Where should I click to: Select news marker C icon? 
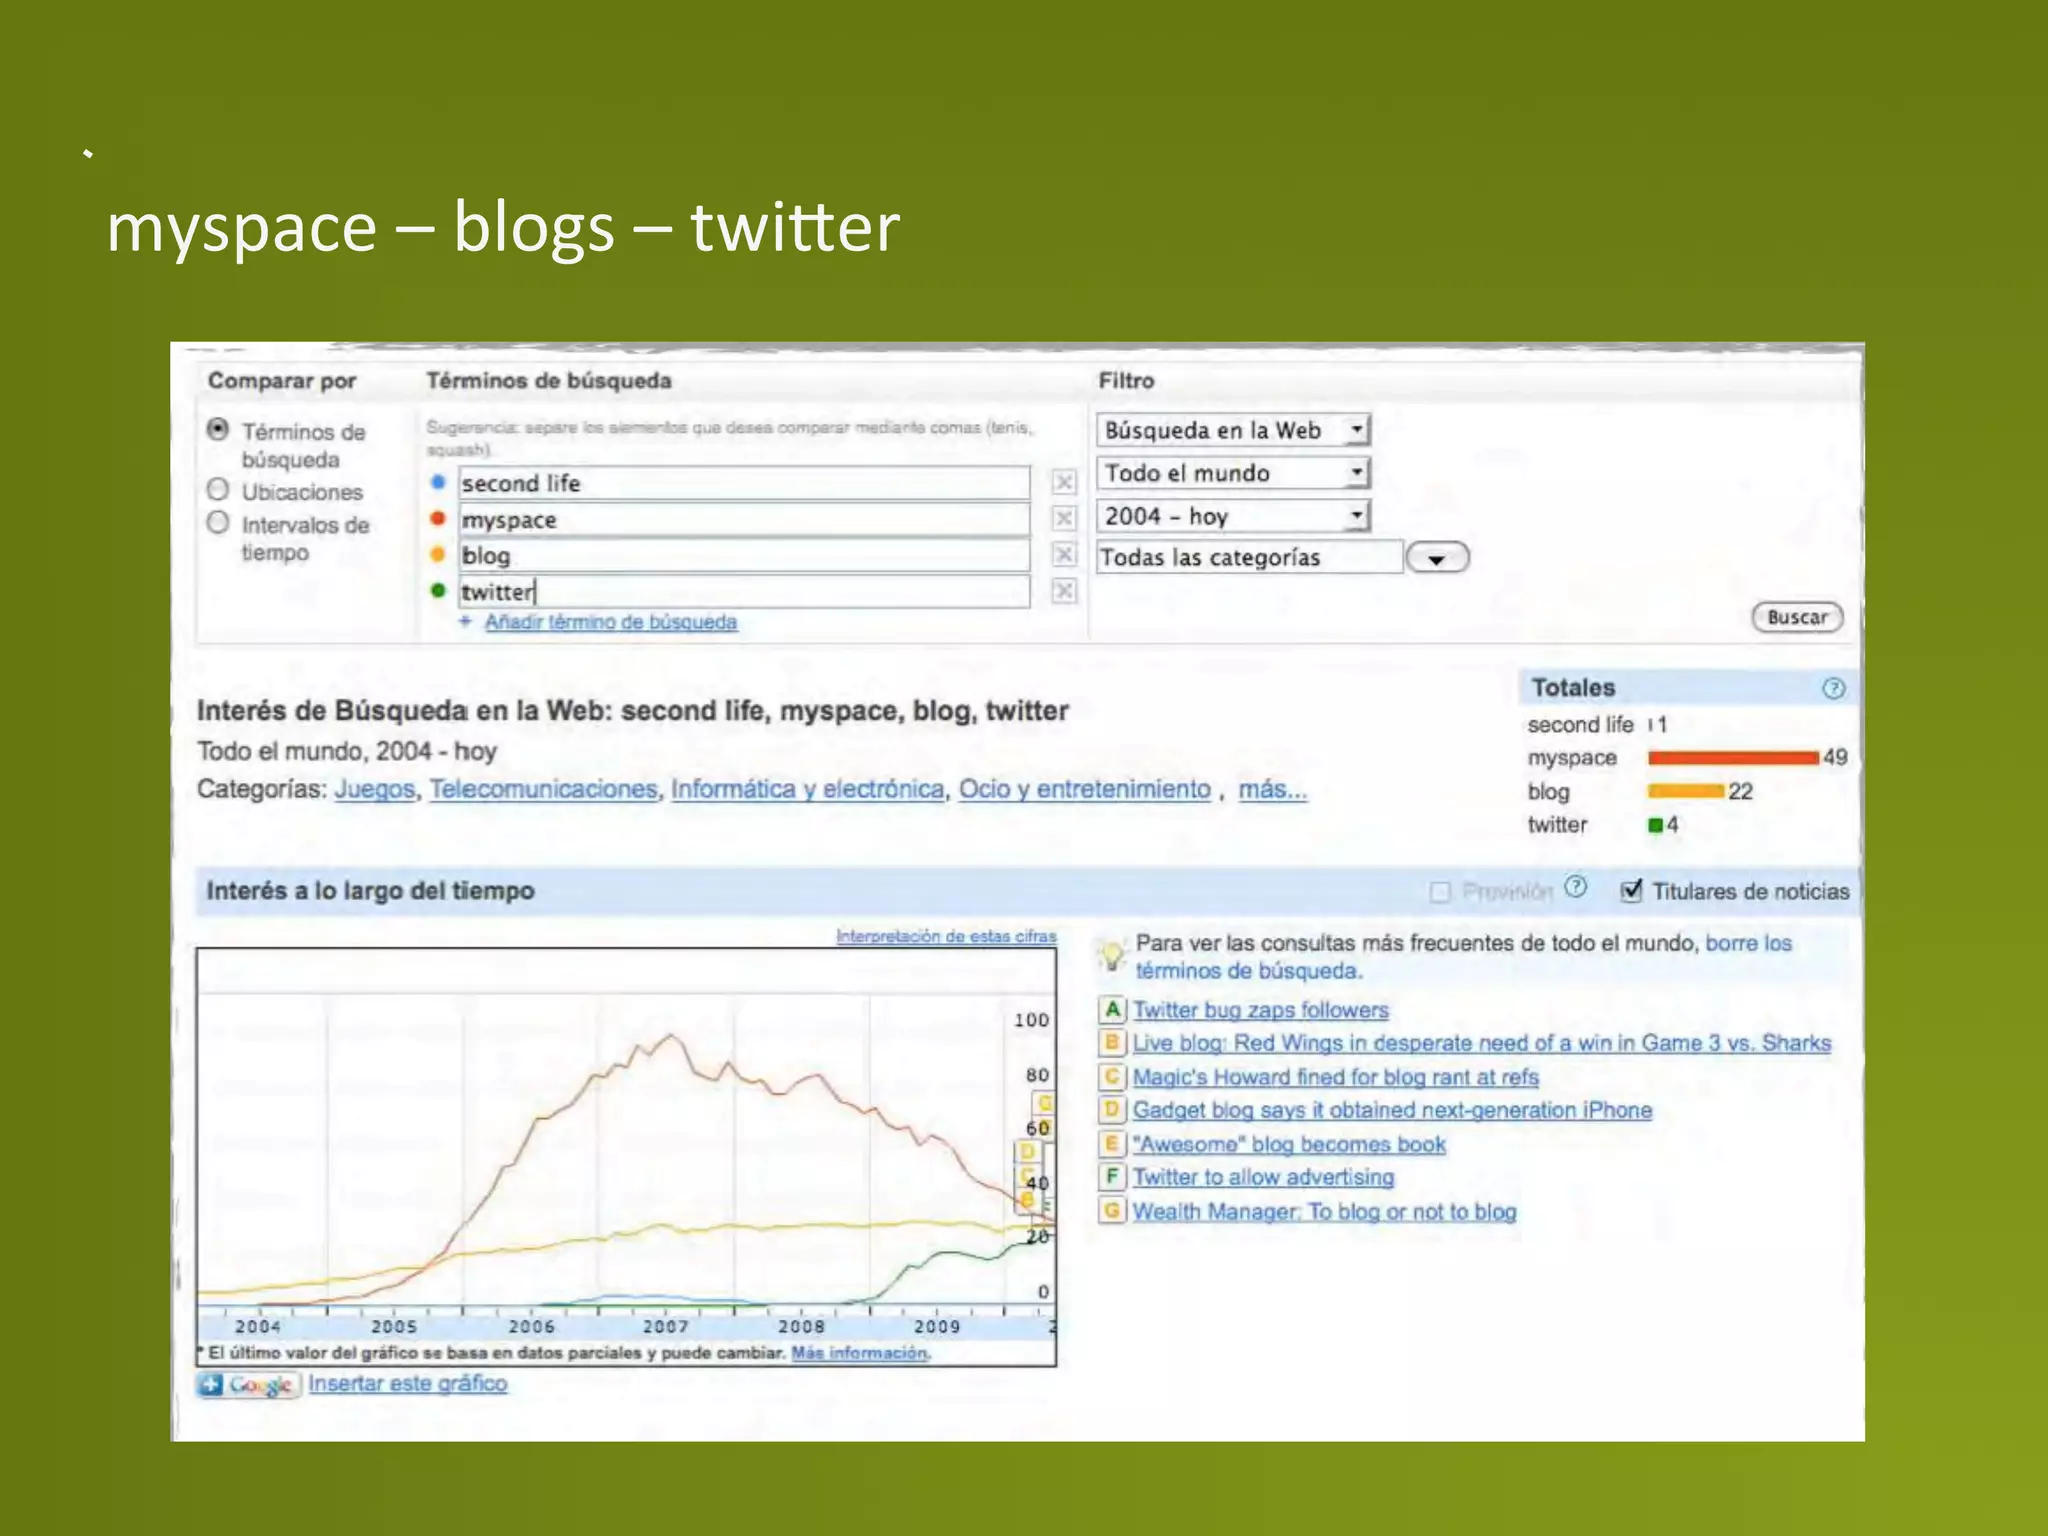(x=1111, y=1076)
